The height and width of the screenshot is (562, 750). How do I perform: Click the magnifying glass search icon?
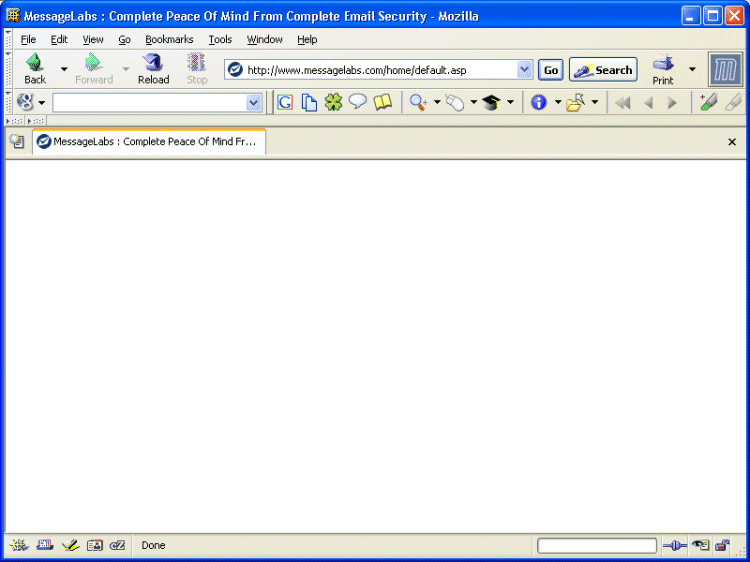(x=418, y=102)
